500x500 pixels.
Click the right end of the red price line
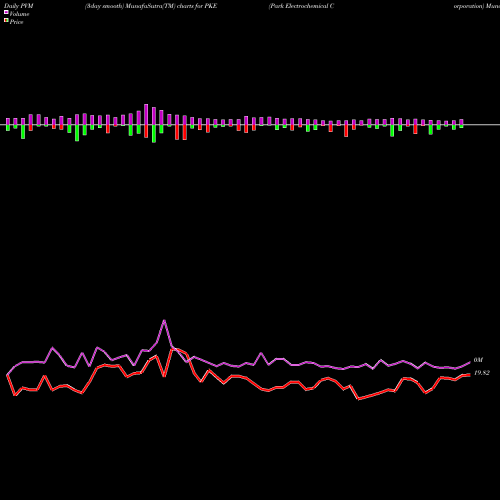click(x=470, y=375)
